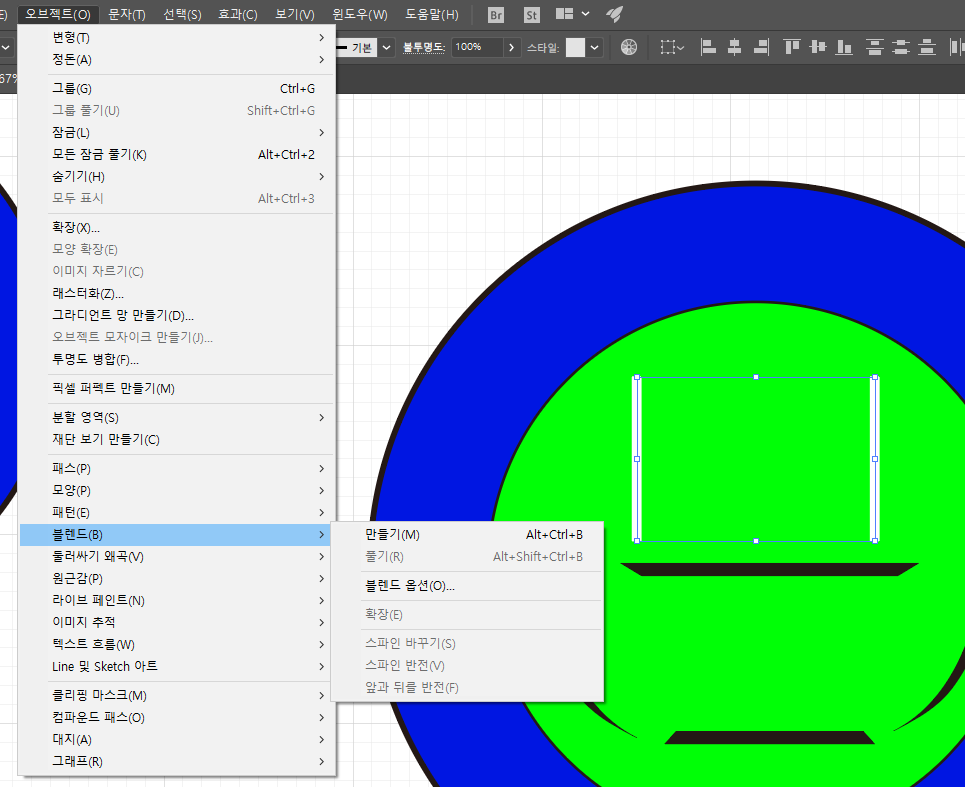Open Adobe Stock via St icon
This screenshot has height=787, width=965.
(532, 15)
